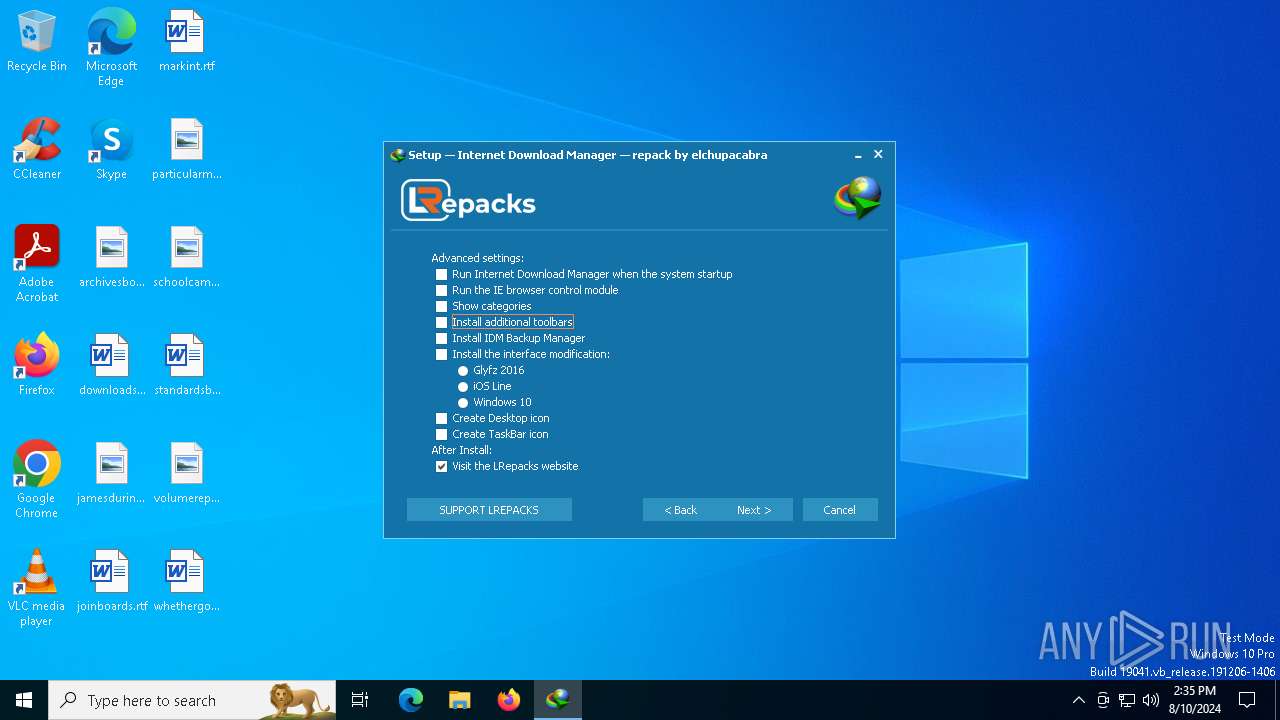Viewport: 1280px width, 720px height.
Task: Launch Firefox from desktop shortcut
Action: pyautogui.click(x=37, y=366)
